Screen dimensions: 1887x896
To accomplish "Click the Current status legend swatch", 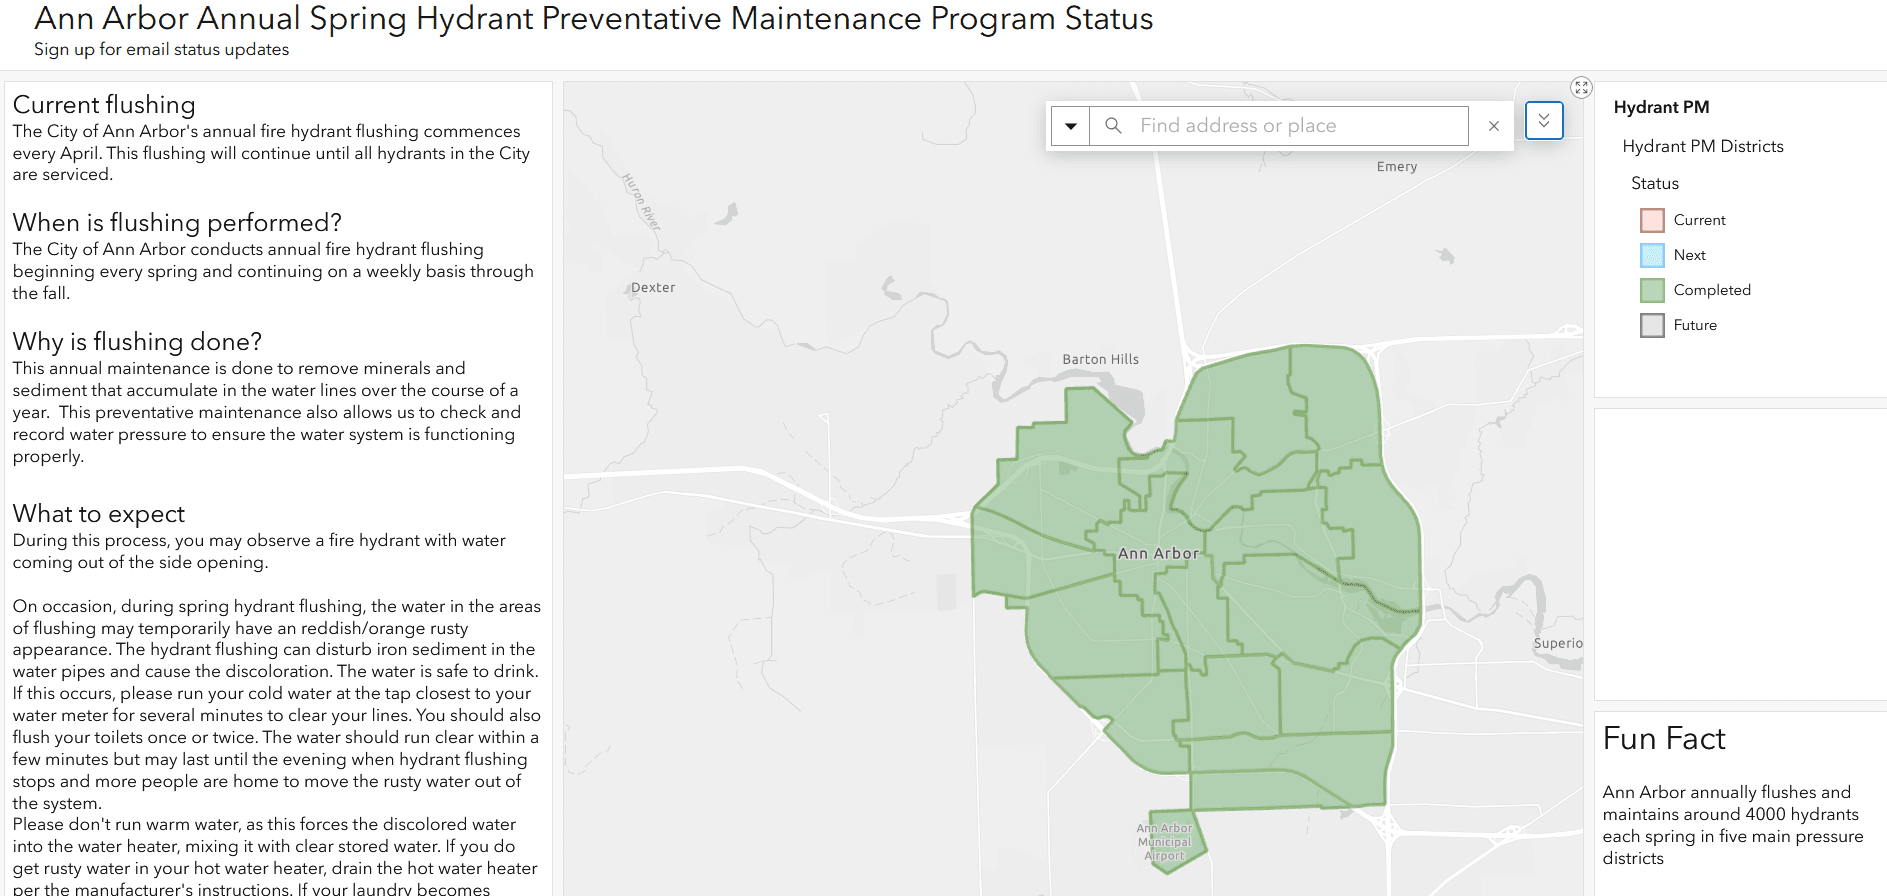I will click(1652, 220).
